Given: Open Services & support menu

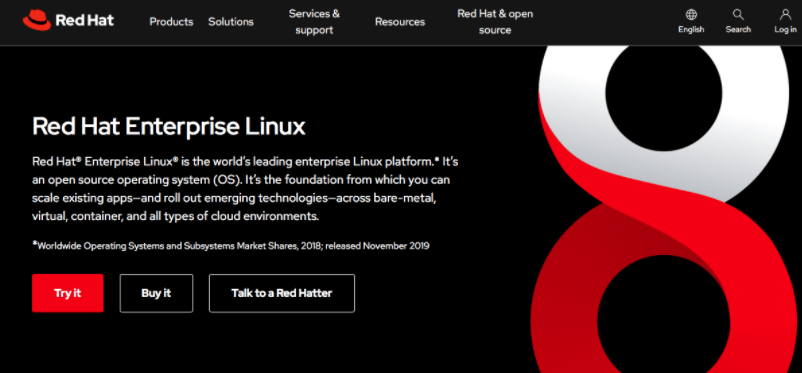Looking at the screenshot, I should (314, 22).
